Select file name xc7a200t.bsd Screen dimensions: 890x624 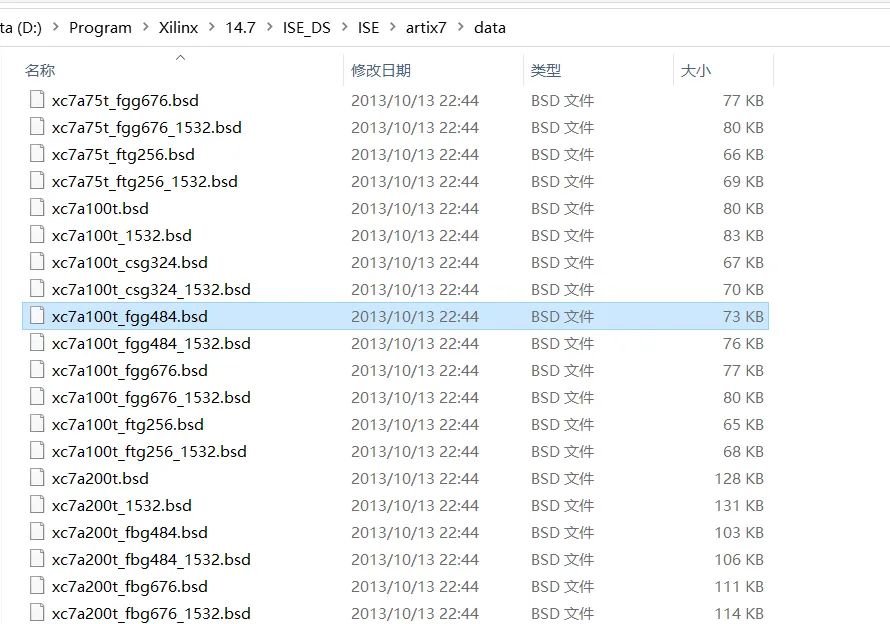tap(100, 478)
